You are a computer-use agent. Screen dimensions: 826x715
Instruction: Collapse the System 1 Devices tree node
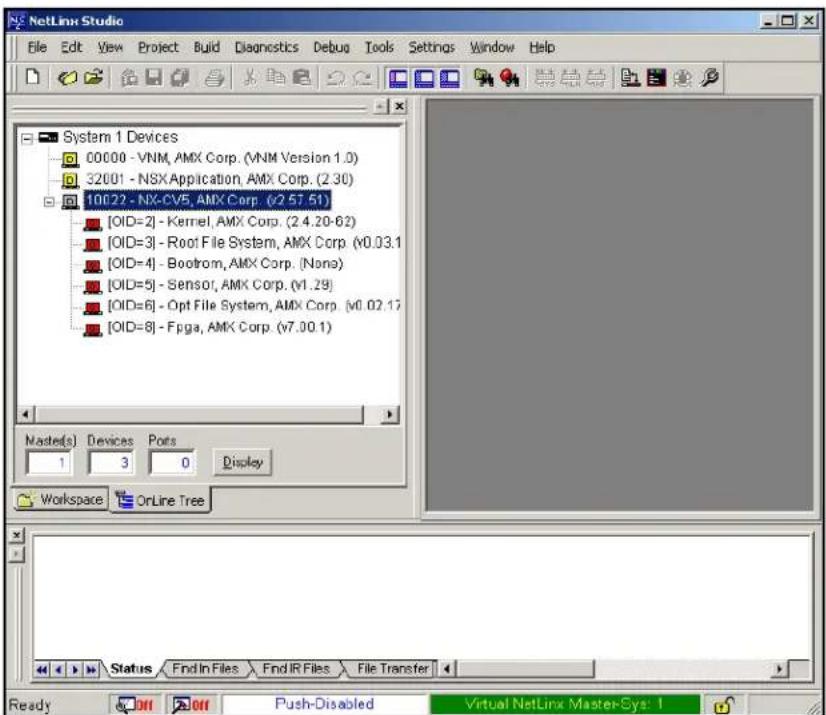point(27,139)
